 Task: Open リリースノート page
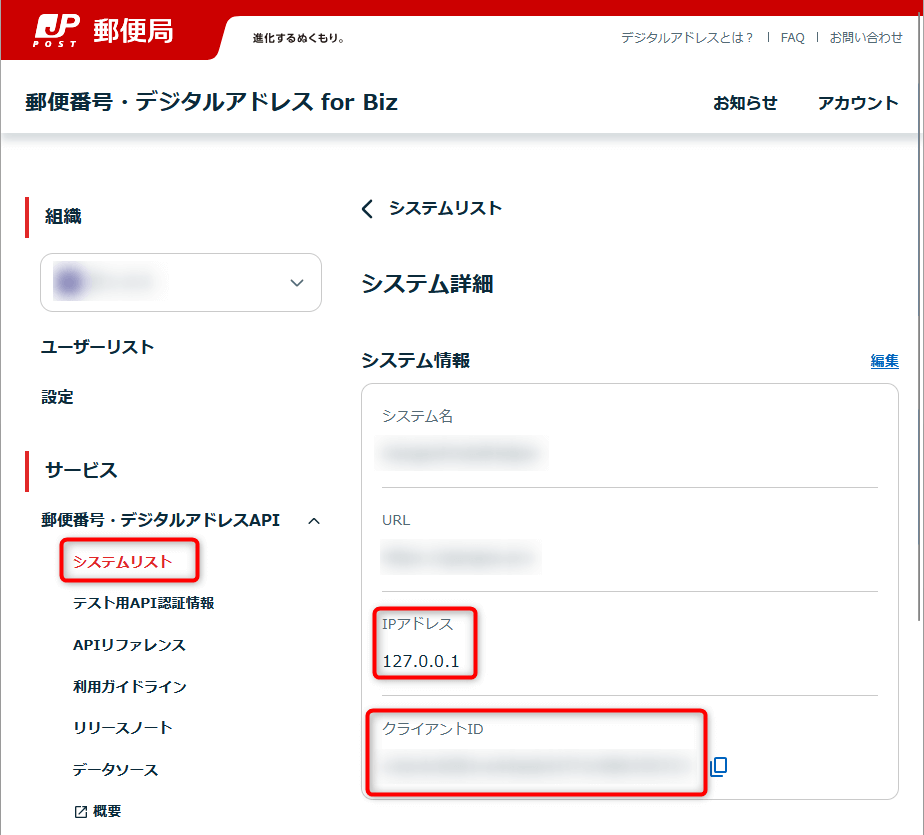pos(123,728)
